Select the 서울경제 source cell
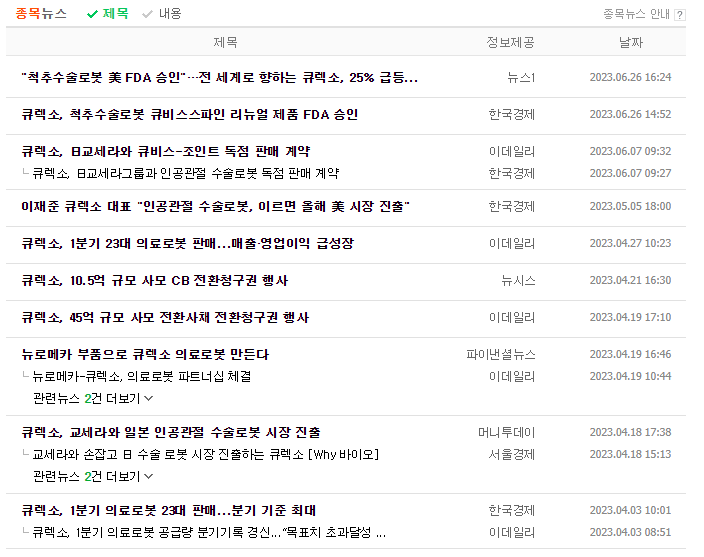 point(512,454)
